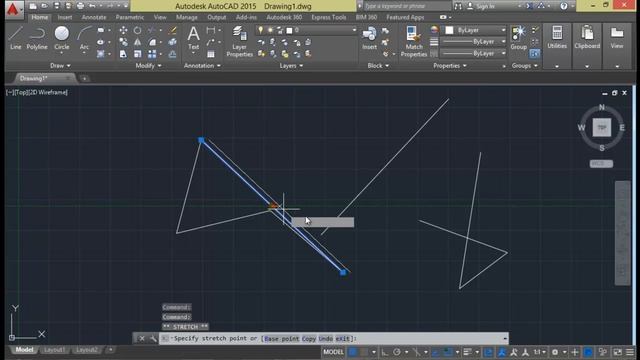Click the application menu red A logo
This screenshot has height=360, width=640.
(13, 9)
